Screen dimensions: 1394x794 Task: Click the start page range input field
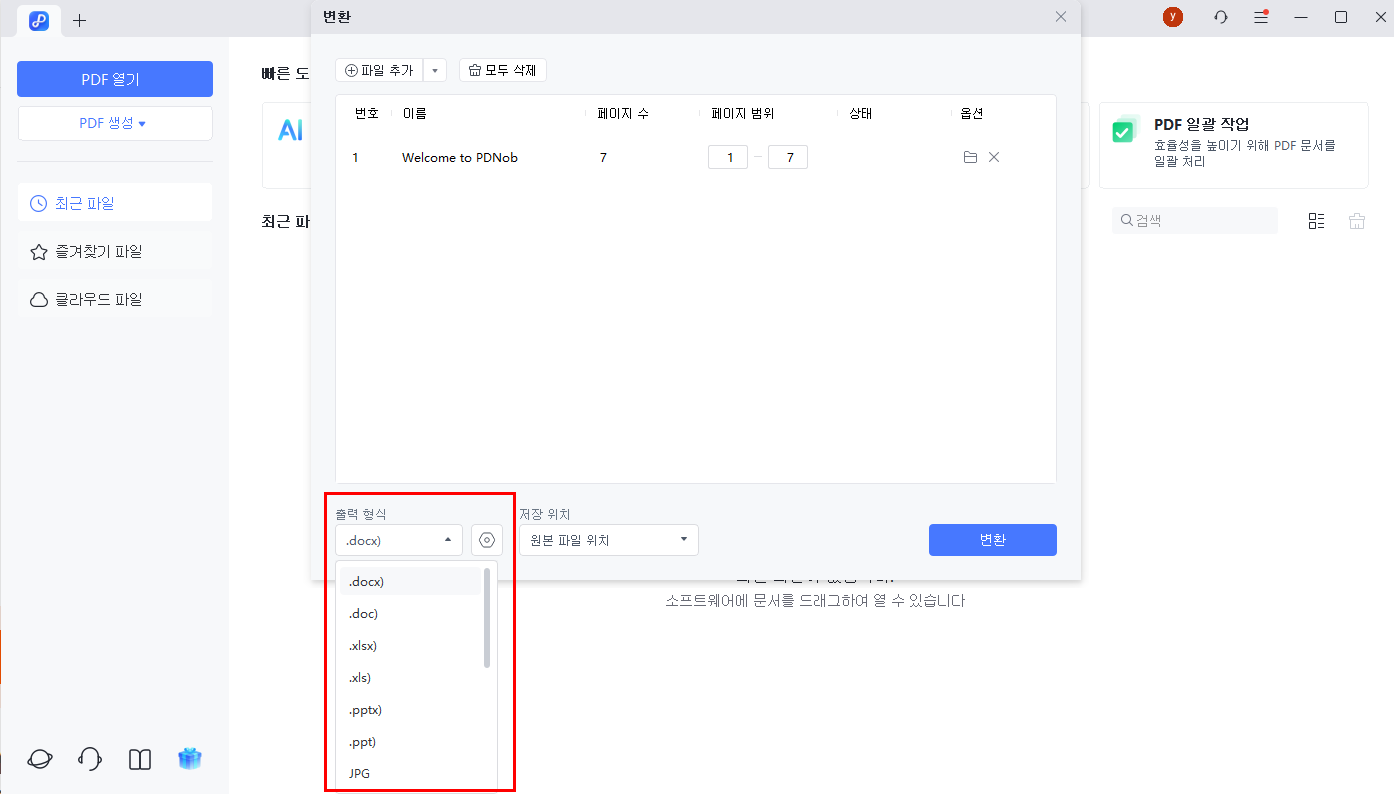tap(727, 157)
